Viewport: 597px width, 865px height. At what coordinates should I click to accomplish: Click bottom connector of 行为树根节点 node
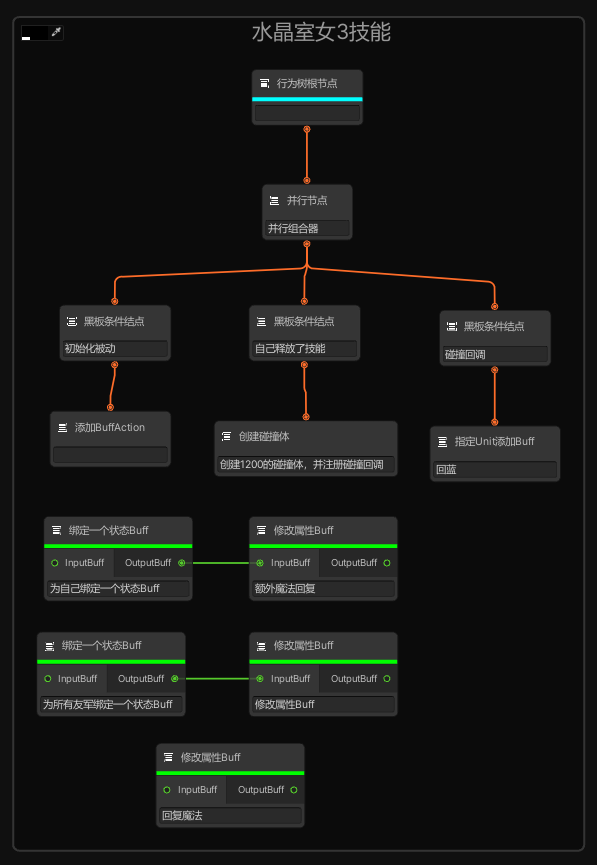pyautogui.click(x=307, y=129)
